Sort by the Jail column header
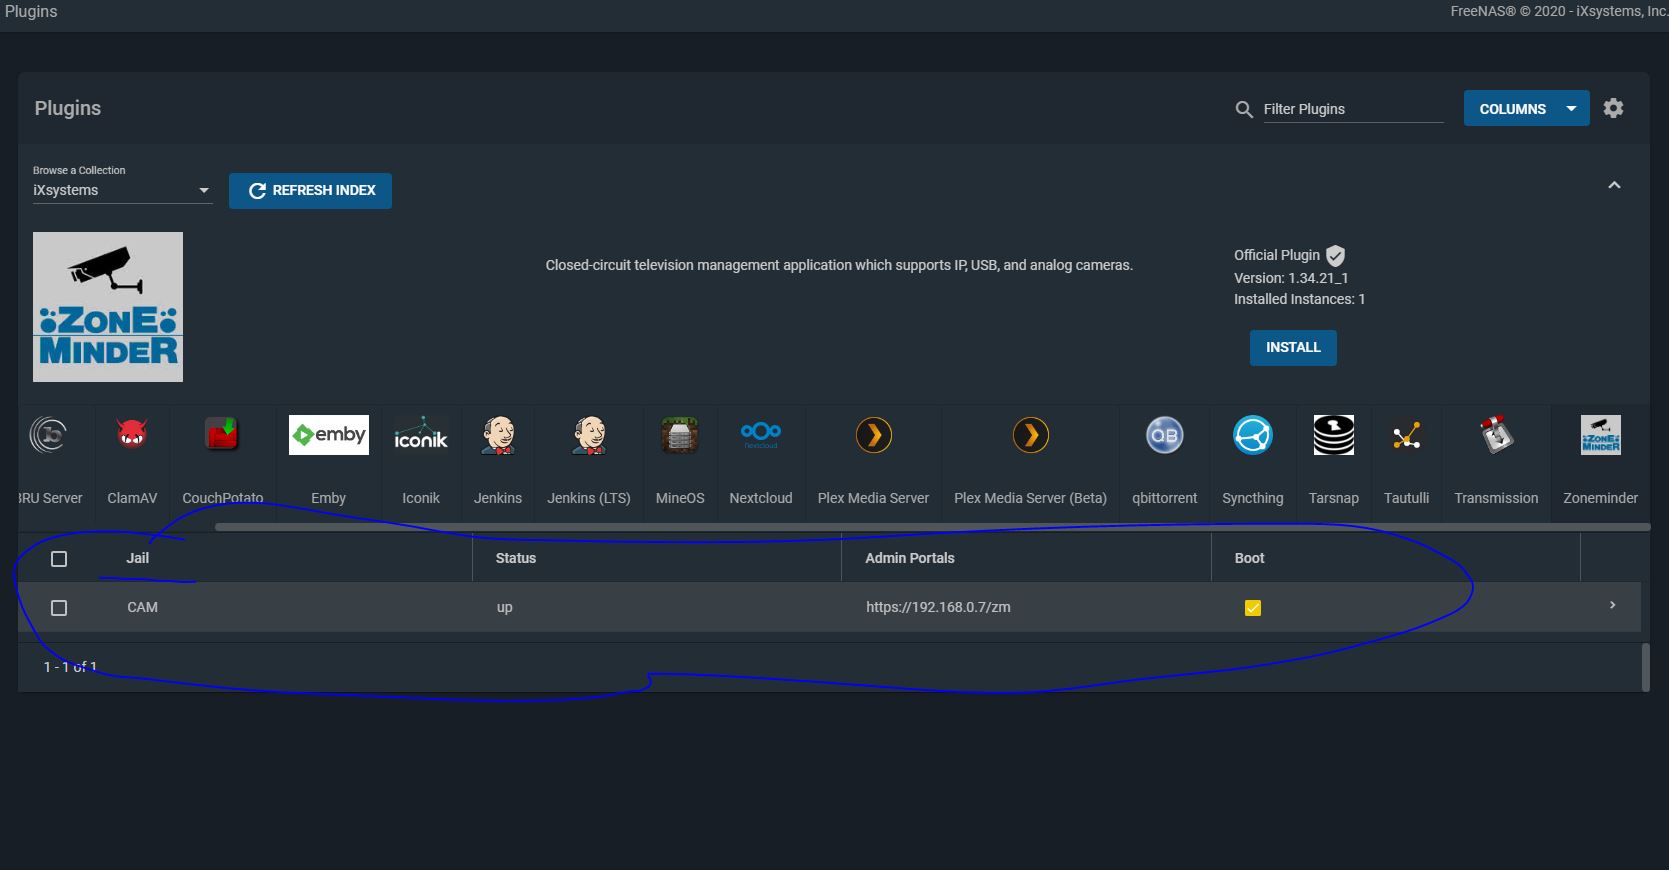This screenshot has width=1669, height=870. [138, 558]
